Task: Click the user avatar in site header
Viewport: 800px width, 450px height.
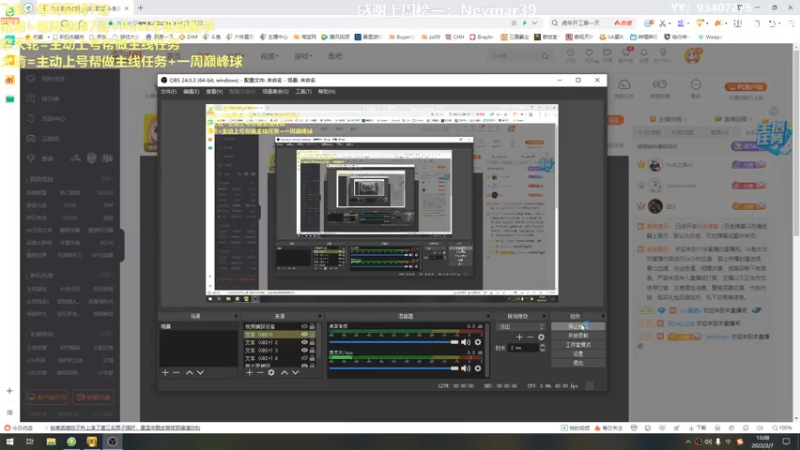Action: 692,56
